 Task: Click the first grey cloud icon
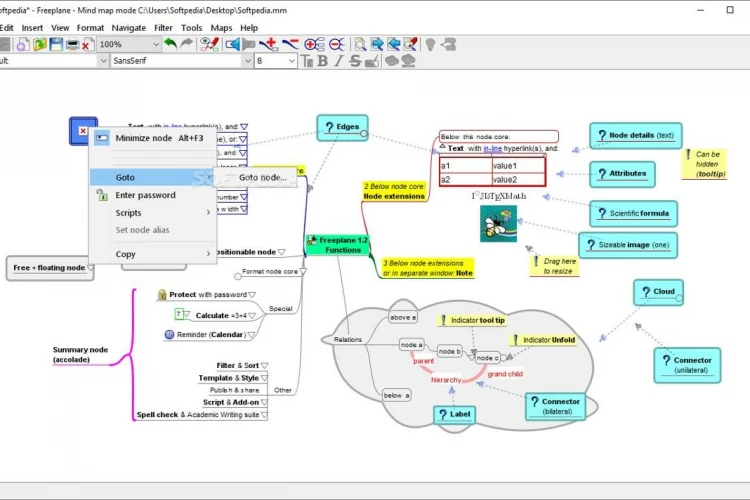[392, 61]
